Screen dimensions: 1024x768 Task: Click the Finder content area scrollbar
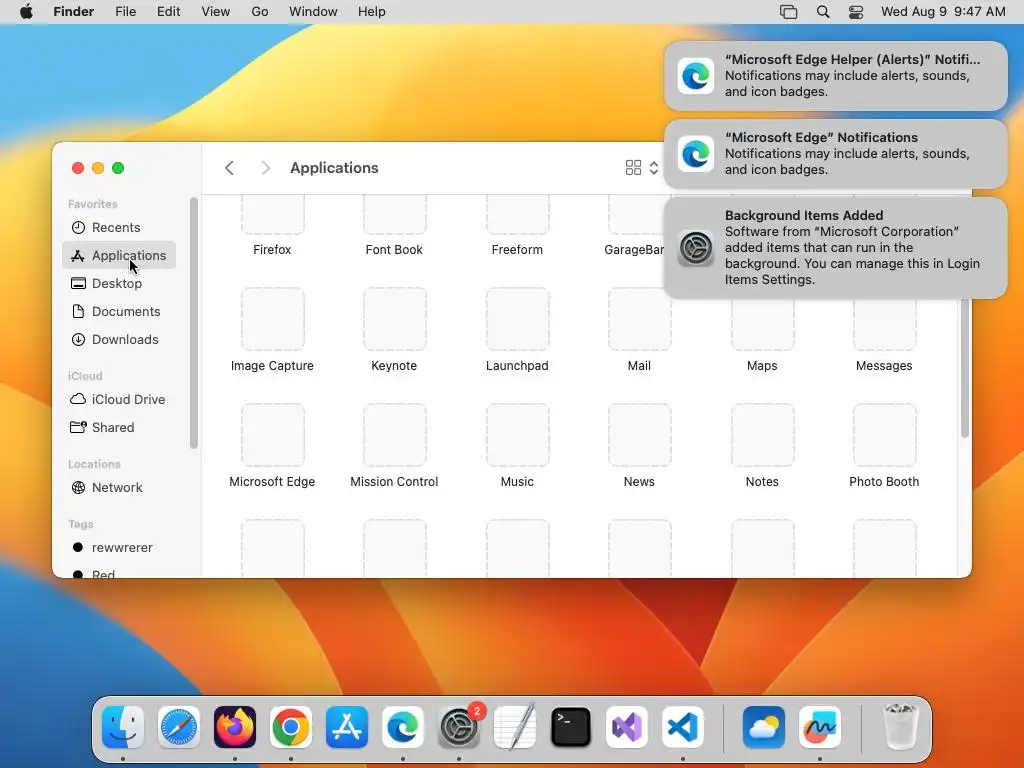pos(965,369)
